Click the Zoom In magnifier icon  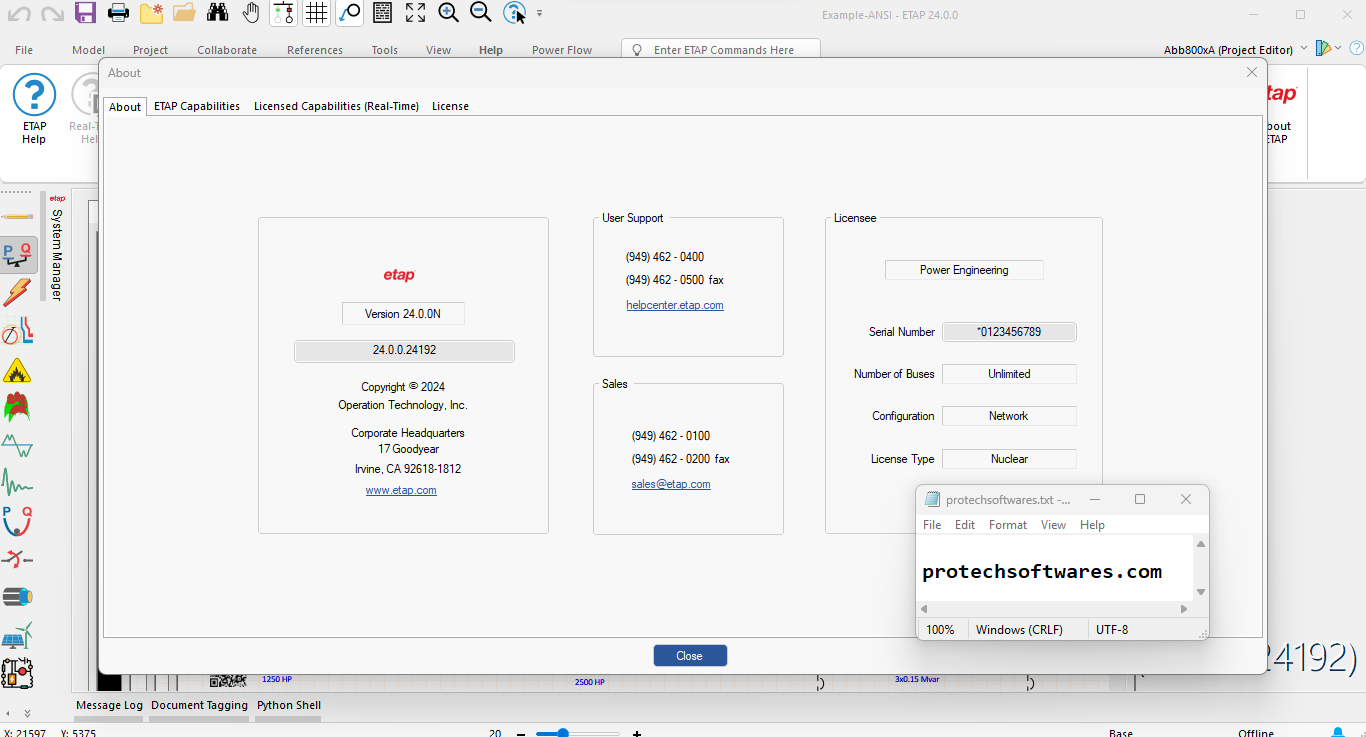tap(448, 13)
